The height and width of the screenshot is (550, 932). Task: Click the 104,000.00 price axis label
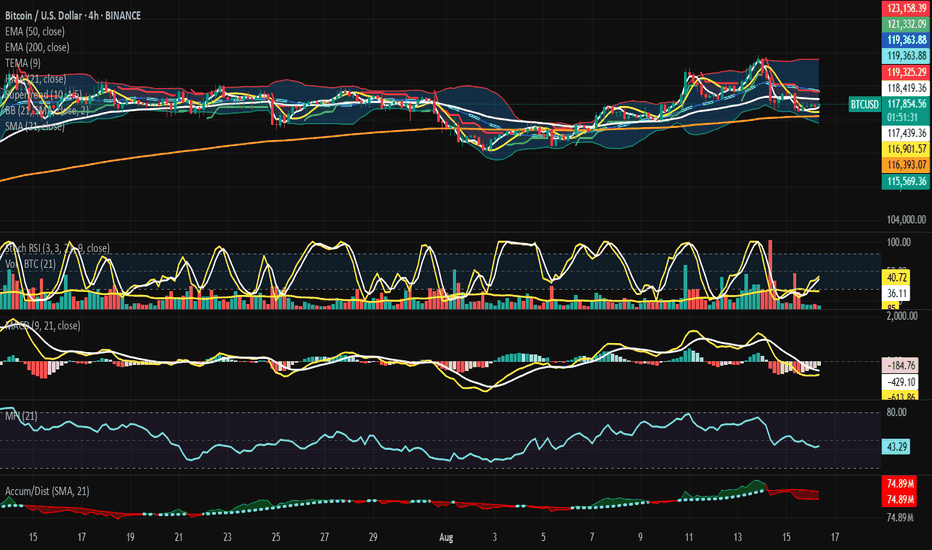906,219
